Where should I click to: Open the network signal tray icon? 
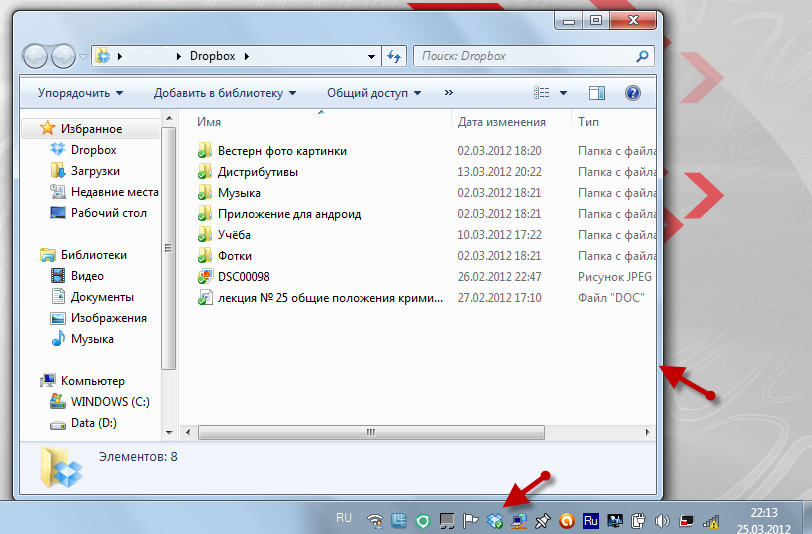point(710,521)
